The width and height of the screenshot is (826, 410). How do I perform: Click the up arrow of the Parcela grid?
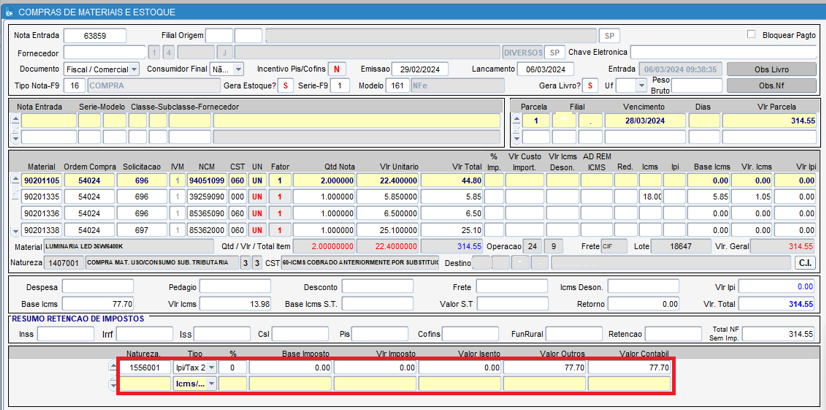click(516, 118)
